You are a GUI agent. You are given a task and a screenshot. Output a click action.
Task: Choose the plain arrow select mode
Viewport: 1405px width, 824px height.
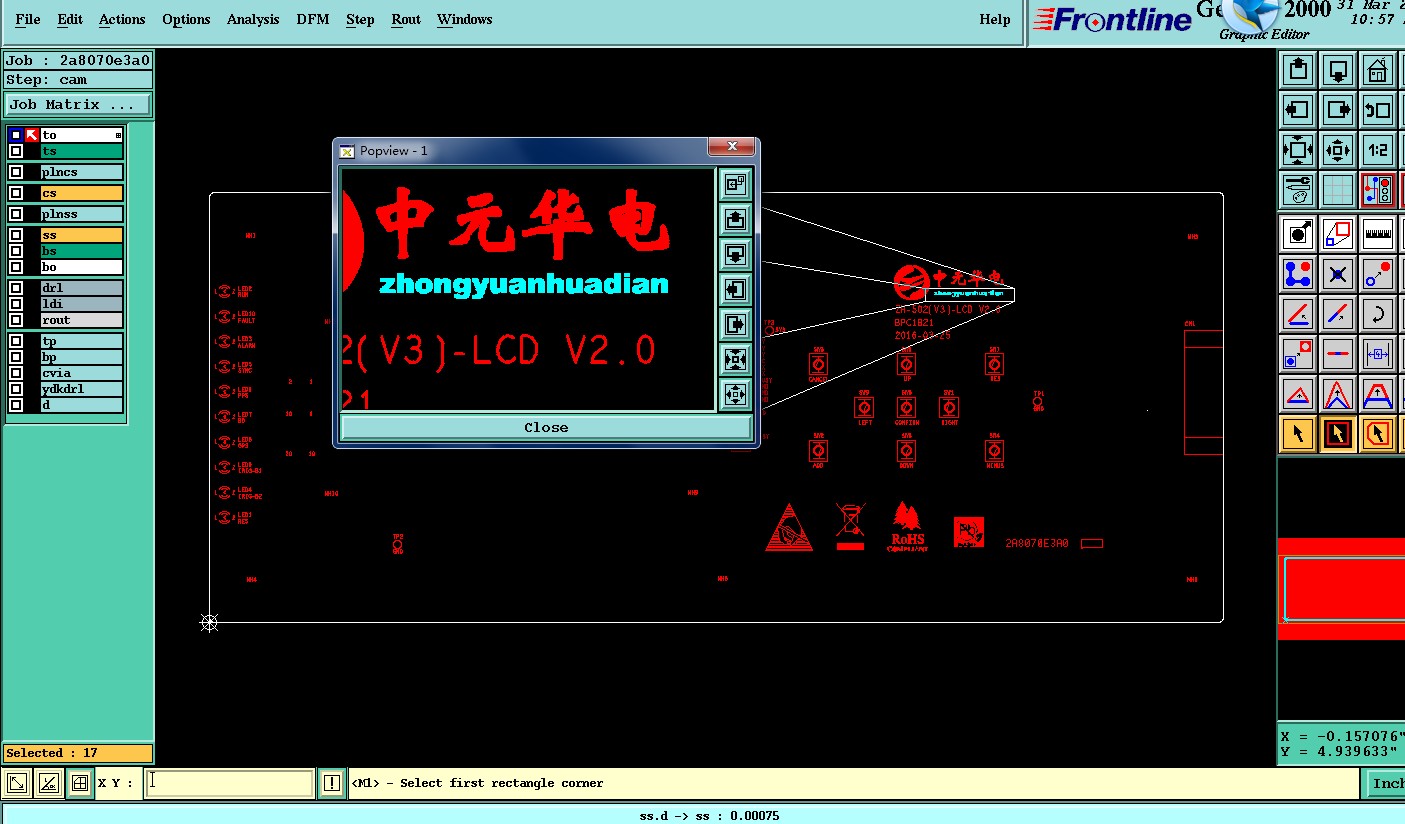click(x=1298, y=434)
